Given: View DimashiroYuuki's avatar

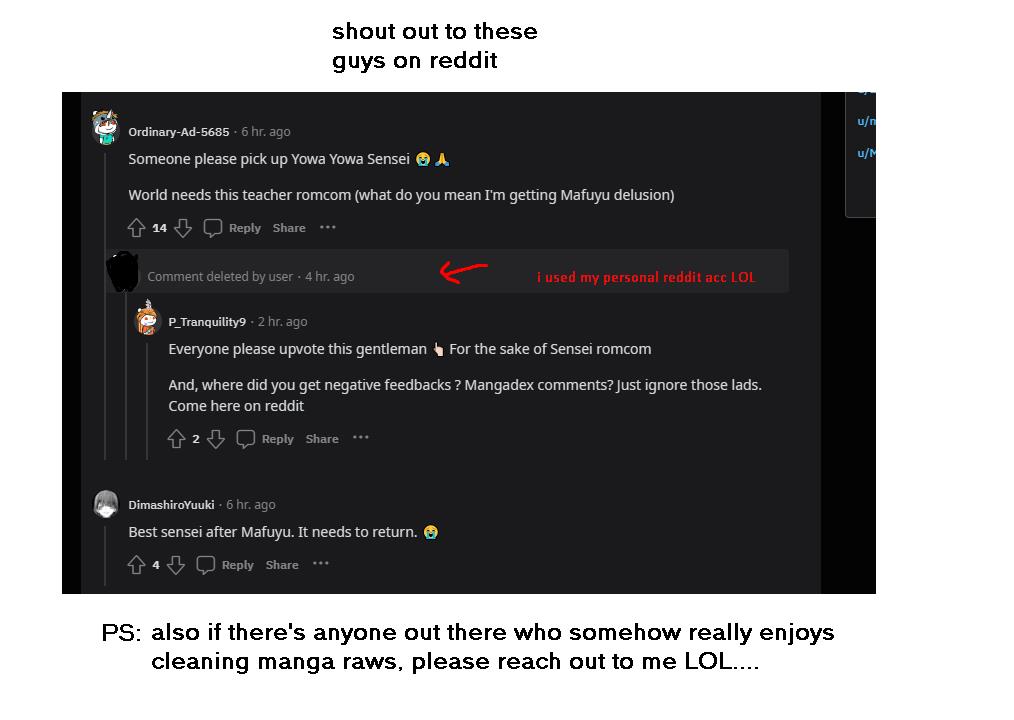Looking at the screenshot, I should point(106,504).
